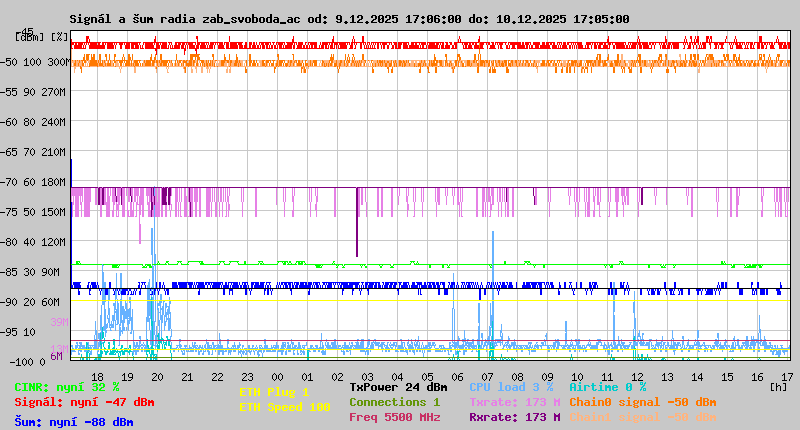Click the 'CINR: nyní 32 %' legend entry
This screenshot has width=800, height=430.
coord(67,388)
